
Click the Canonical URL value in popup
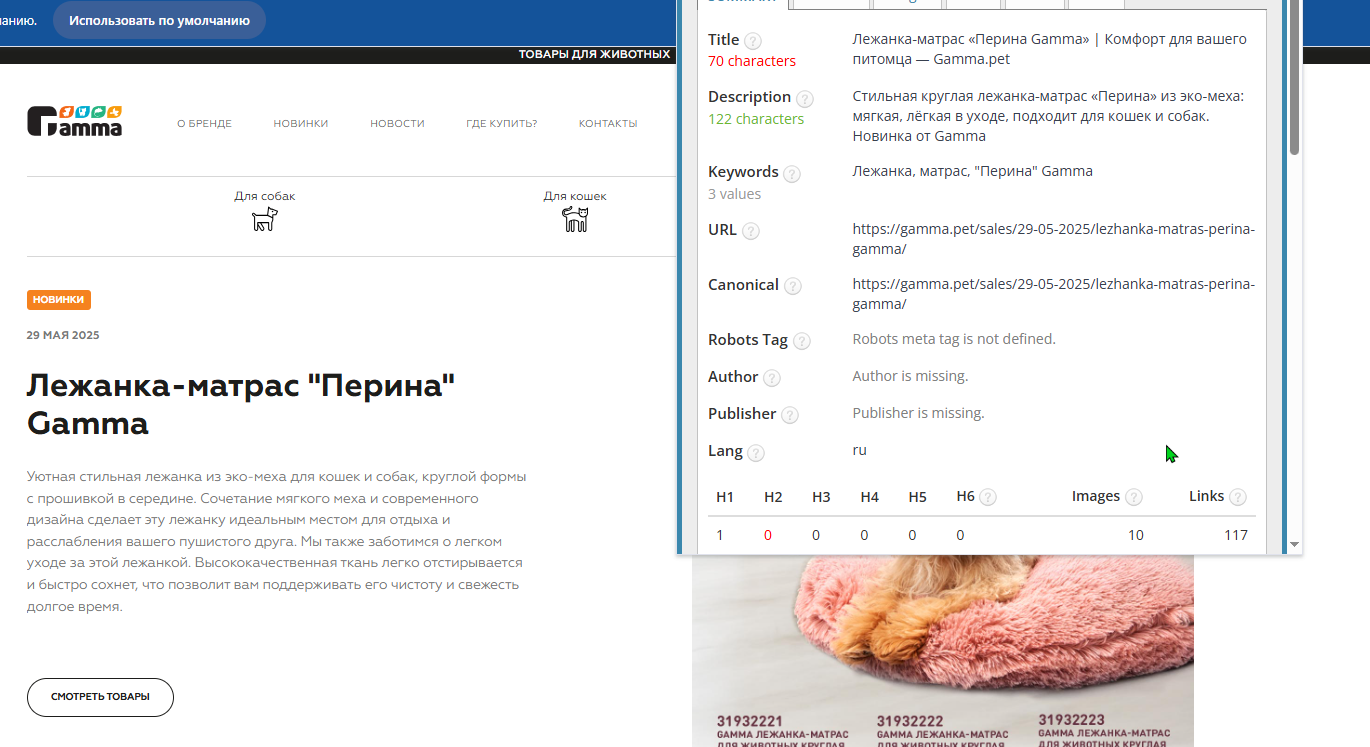1054,294
